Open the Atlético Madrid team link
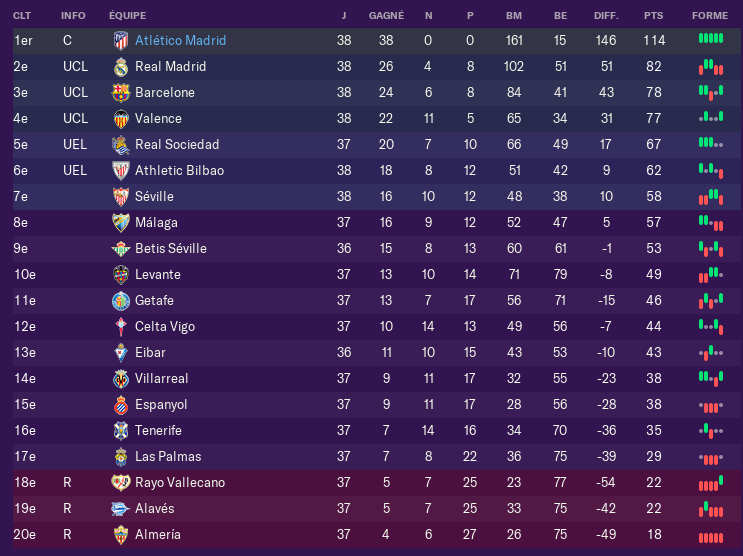 coord(180,41)
